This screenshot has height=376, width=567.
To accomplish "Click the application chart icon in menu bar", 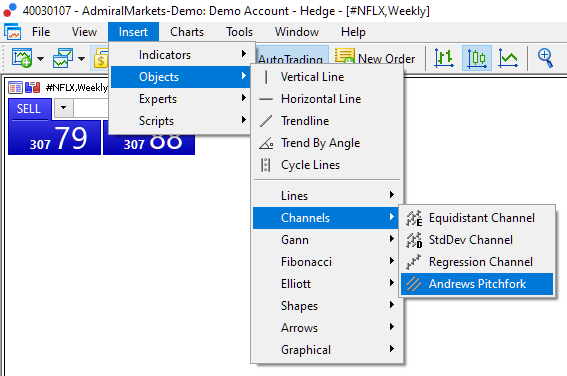I will click(13, 32).
